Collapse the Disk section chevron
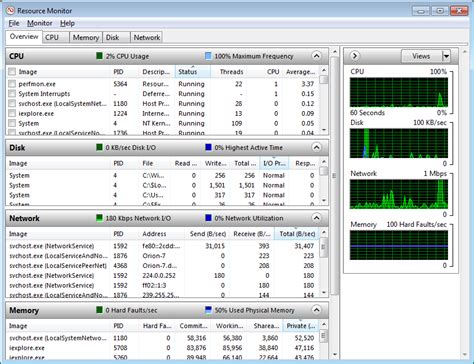The height and width of the screenshot is (364, 474). click(316, 147)
